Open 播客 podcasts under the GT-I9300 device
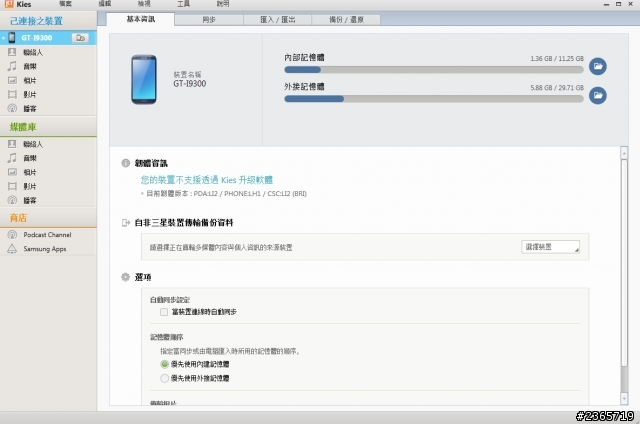Viewport: 640px width, 424px height. 30,109
